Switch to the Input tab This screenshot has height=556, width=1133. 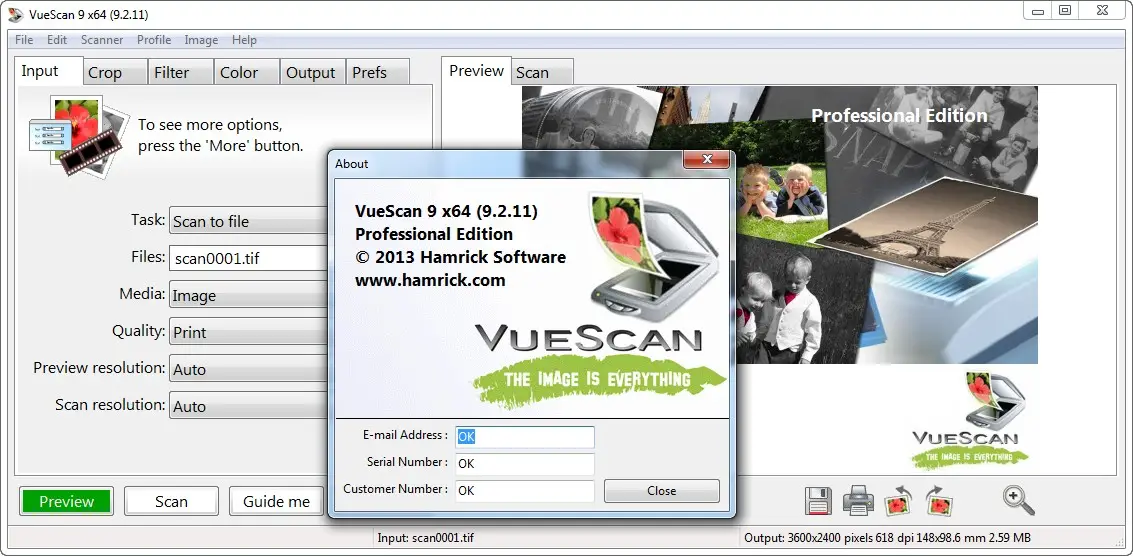click(48, 71)
